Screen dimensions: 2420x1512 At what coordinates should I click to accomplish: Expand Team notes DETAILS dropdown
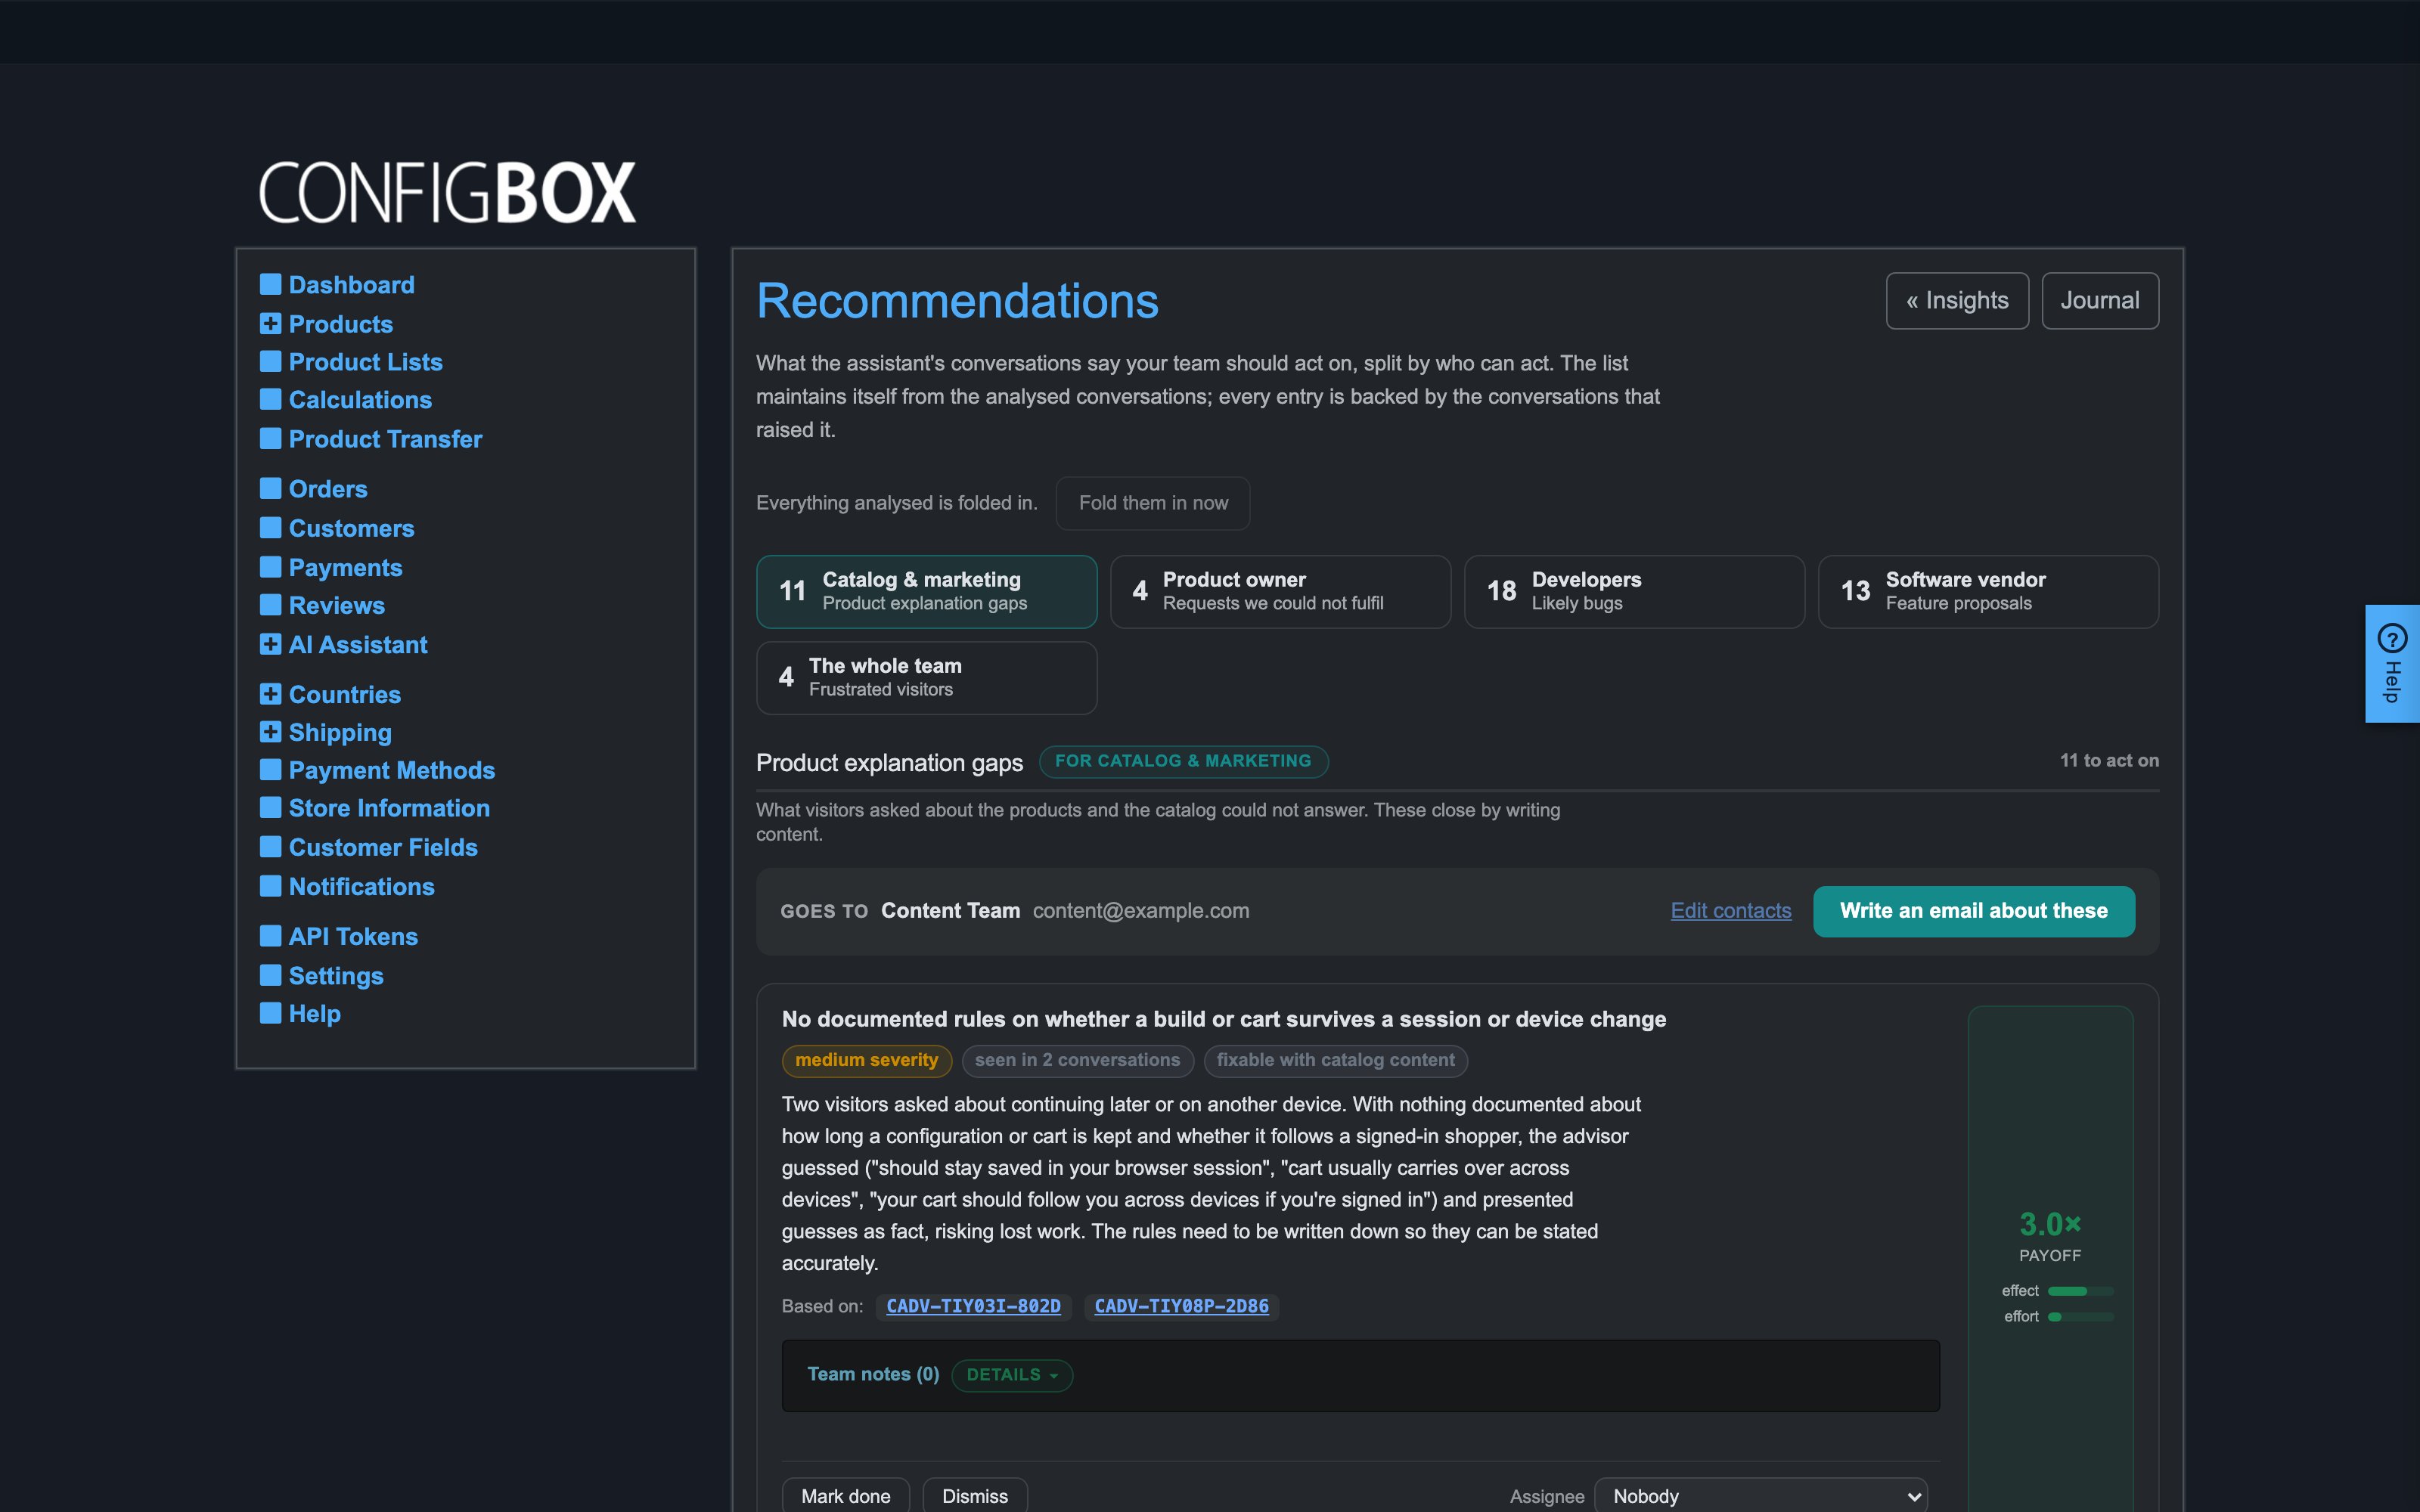[1012, 1375]
